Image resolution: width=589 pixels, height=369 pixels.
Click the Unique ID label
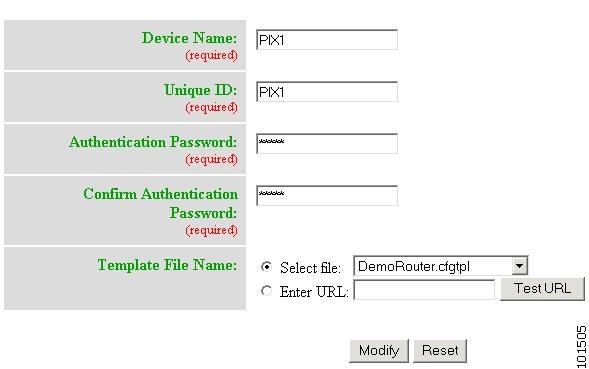[x=201, y=90]
